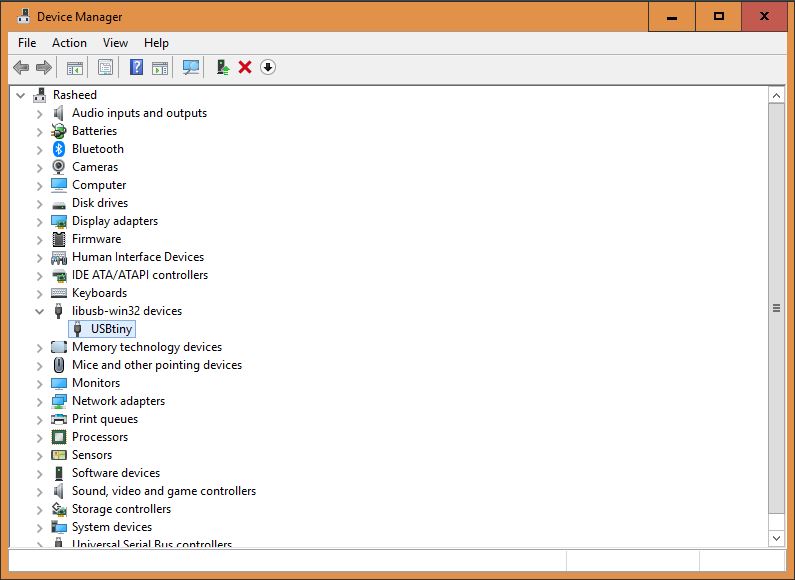Select libusb-win32 devices label
This screenshot has height=580, width=795.
tap(127, 311)
